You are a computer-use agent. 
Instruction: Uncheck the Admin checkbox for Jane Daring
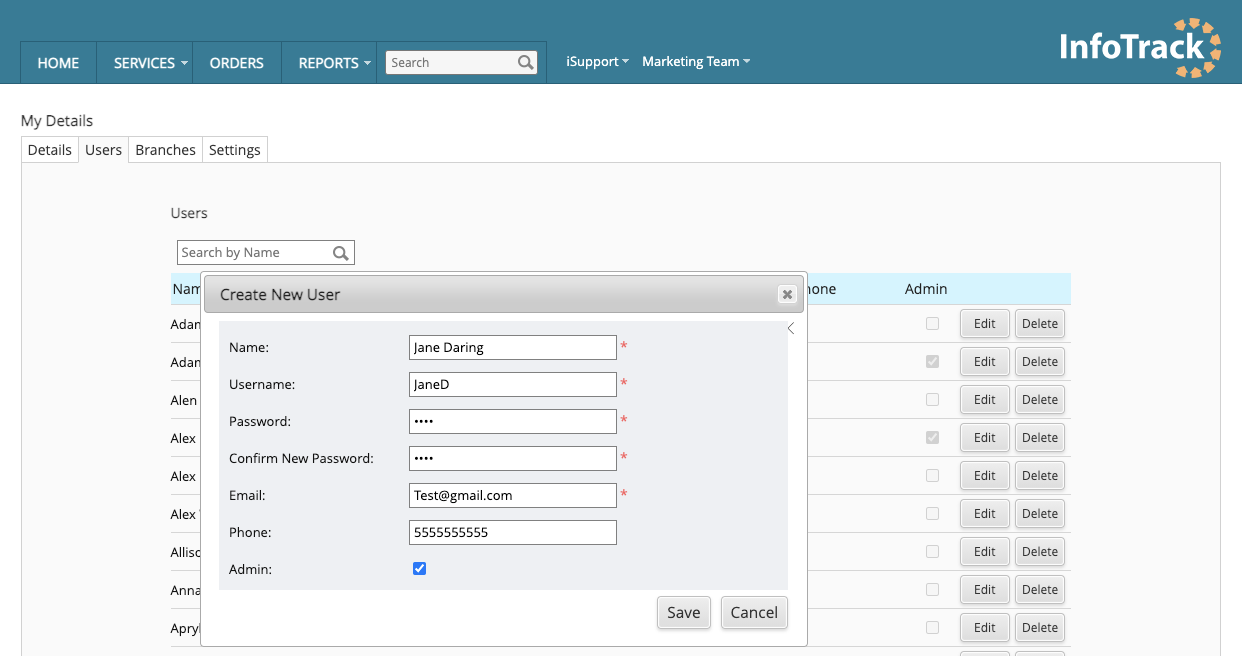[419, 568]
